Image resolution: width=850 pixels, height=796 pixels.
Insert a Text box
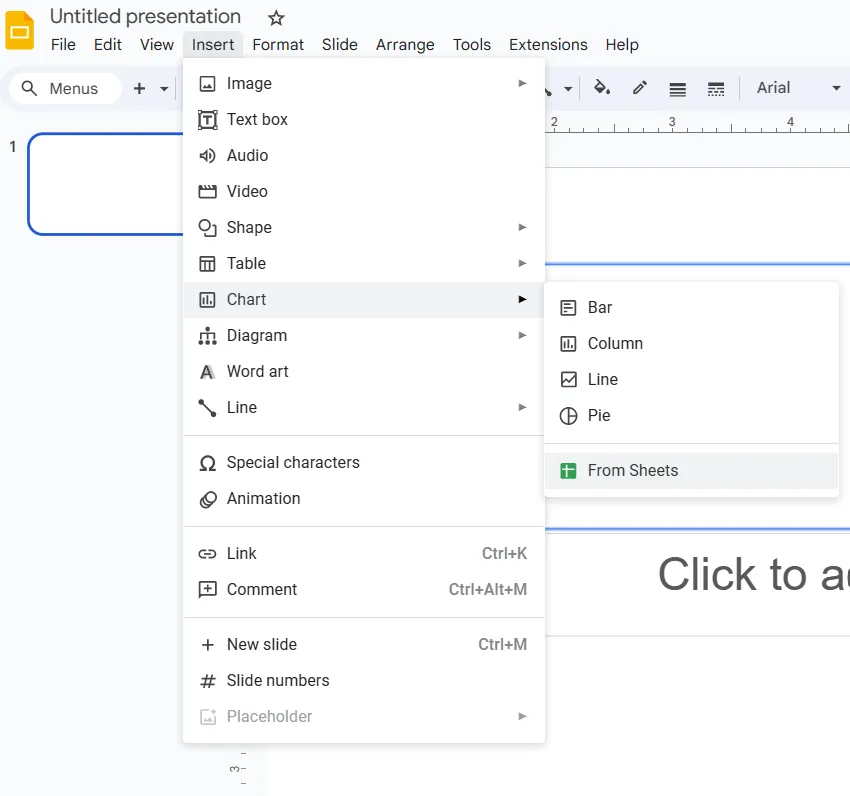[x=256, y=119]
